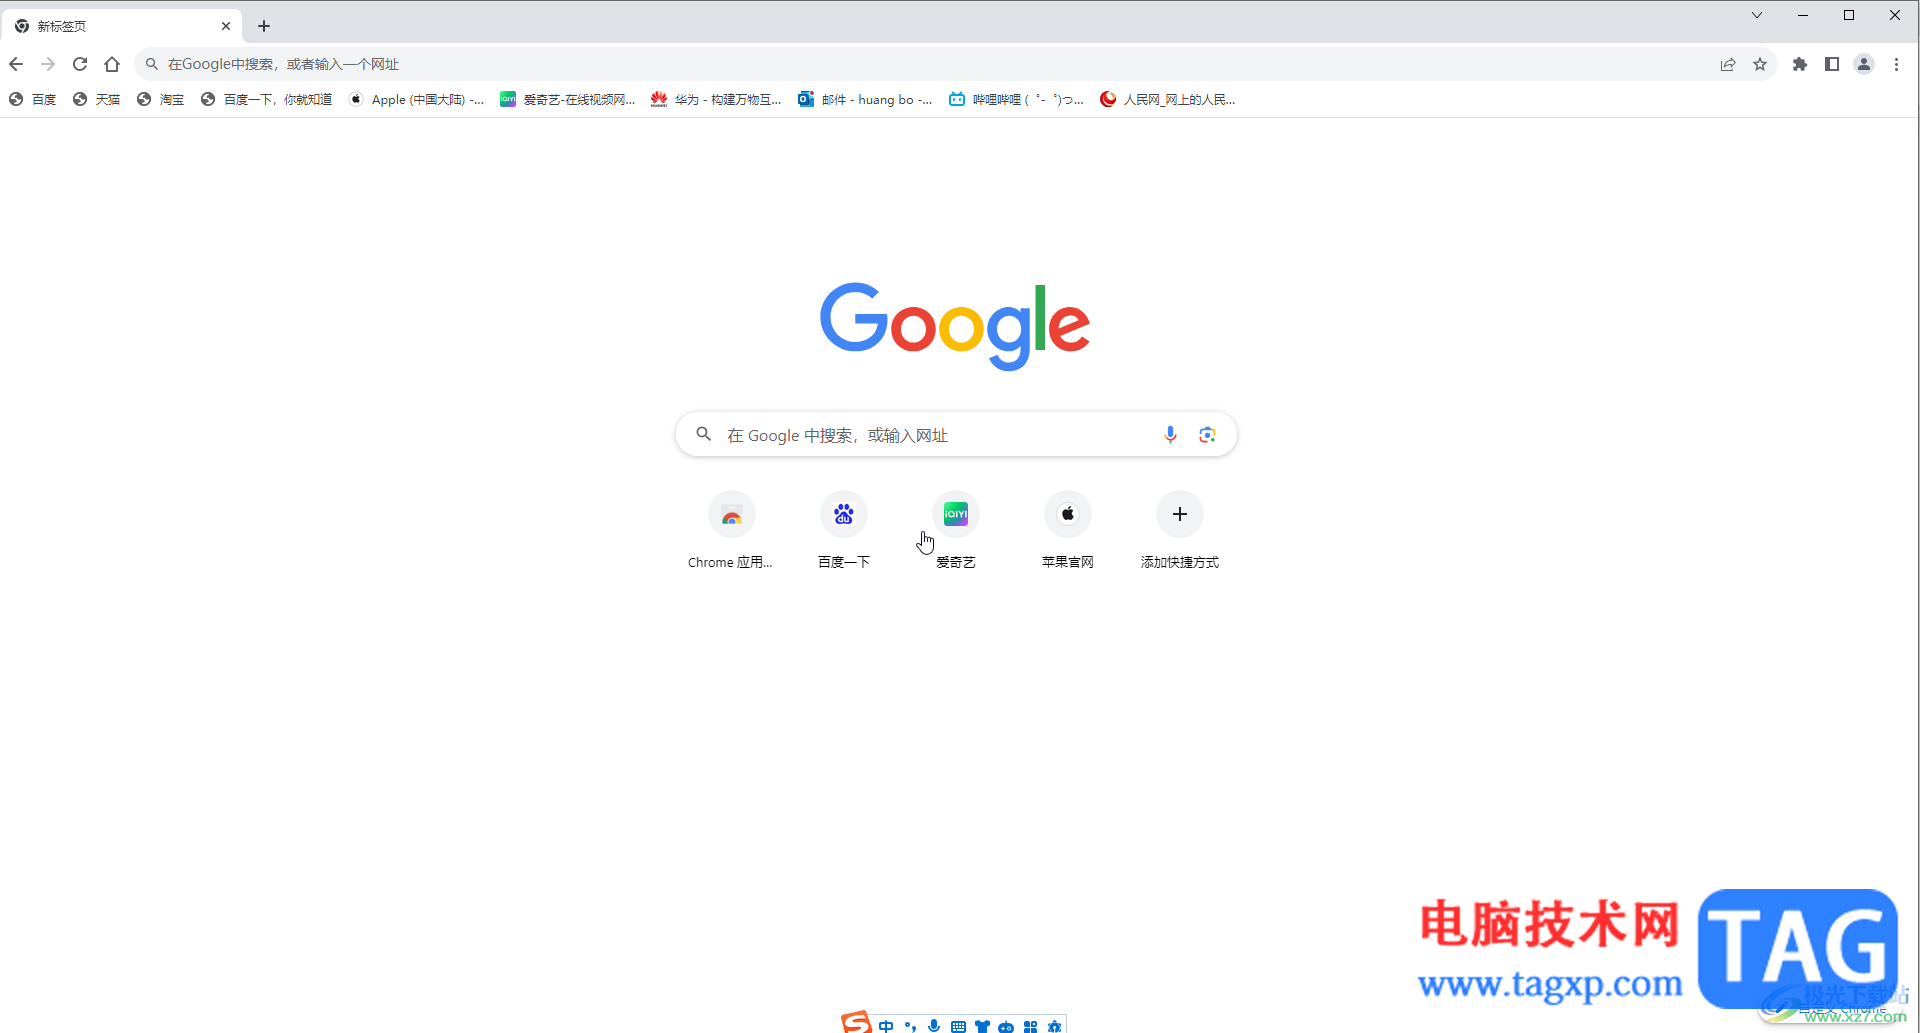Toggle Chinese/English mode 中 in IME bar
Viewport: 1920px width, 1033px height.
886,1026
